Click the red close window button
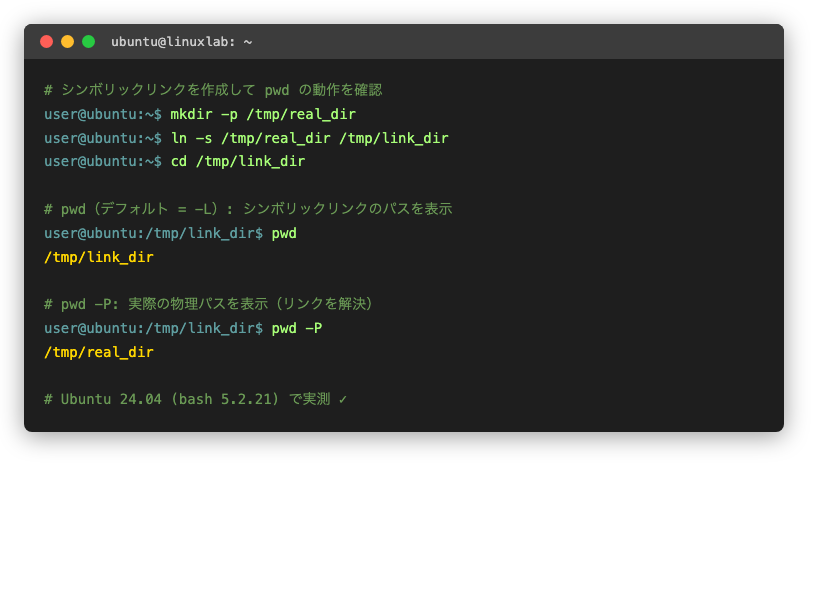This screenshot has width=820, height=600. click(47, 41)
